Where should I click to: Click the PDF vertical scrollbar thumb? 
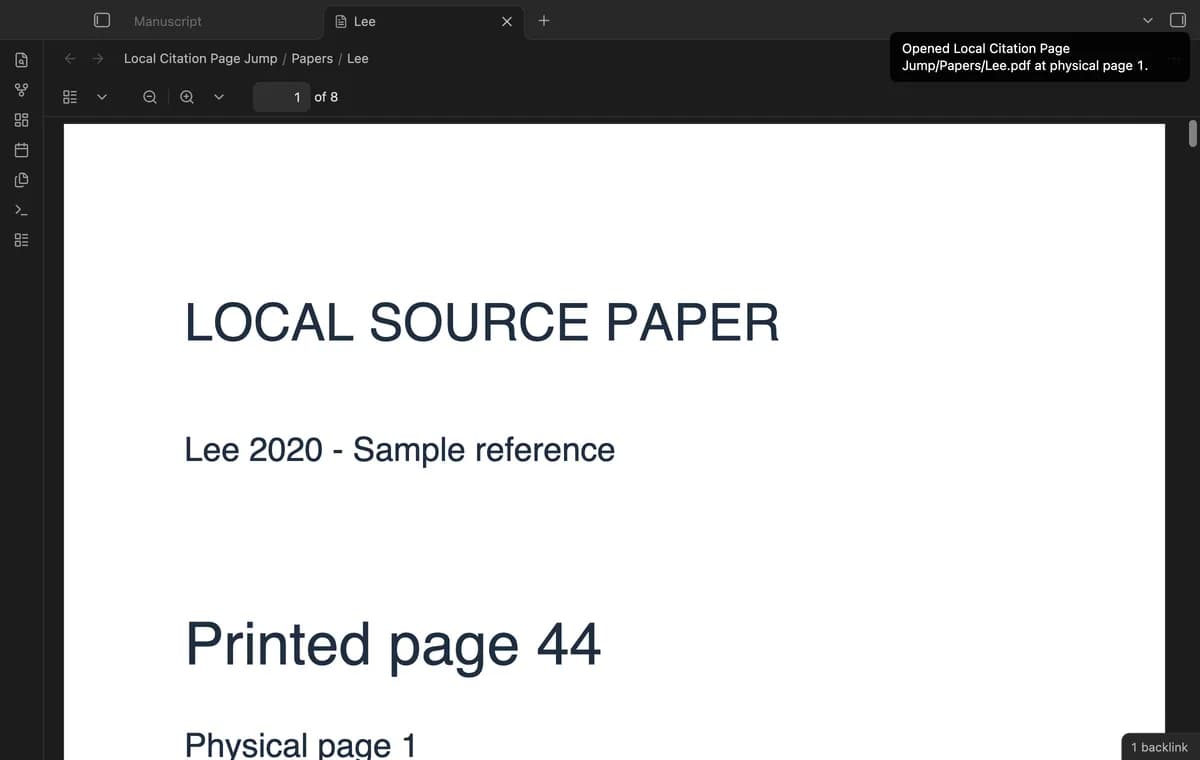[1192, 134]
